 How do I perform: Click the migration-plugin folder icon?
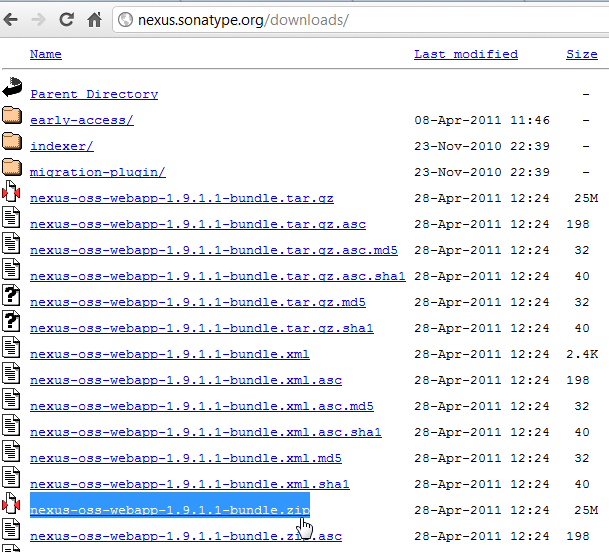[x=12, y=167]
